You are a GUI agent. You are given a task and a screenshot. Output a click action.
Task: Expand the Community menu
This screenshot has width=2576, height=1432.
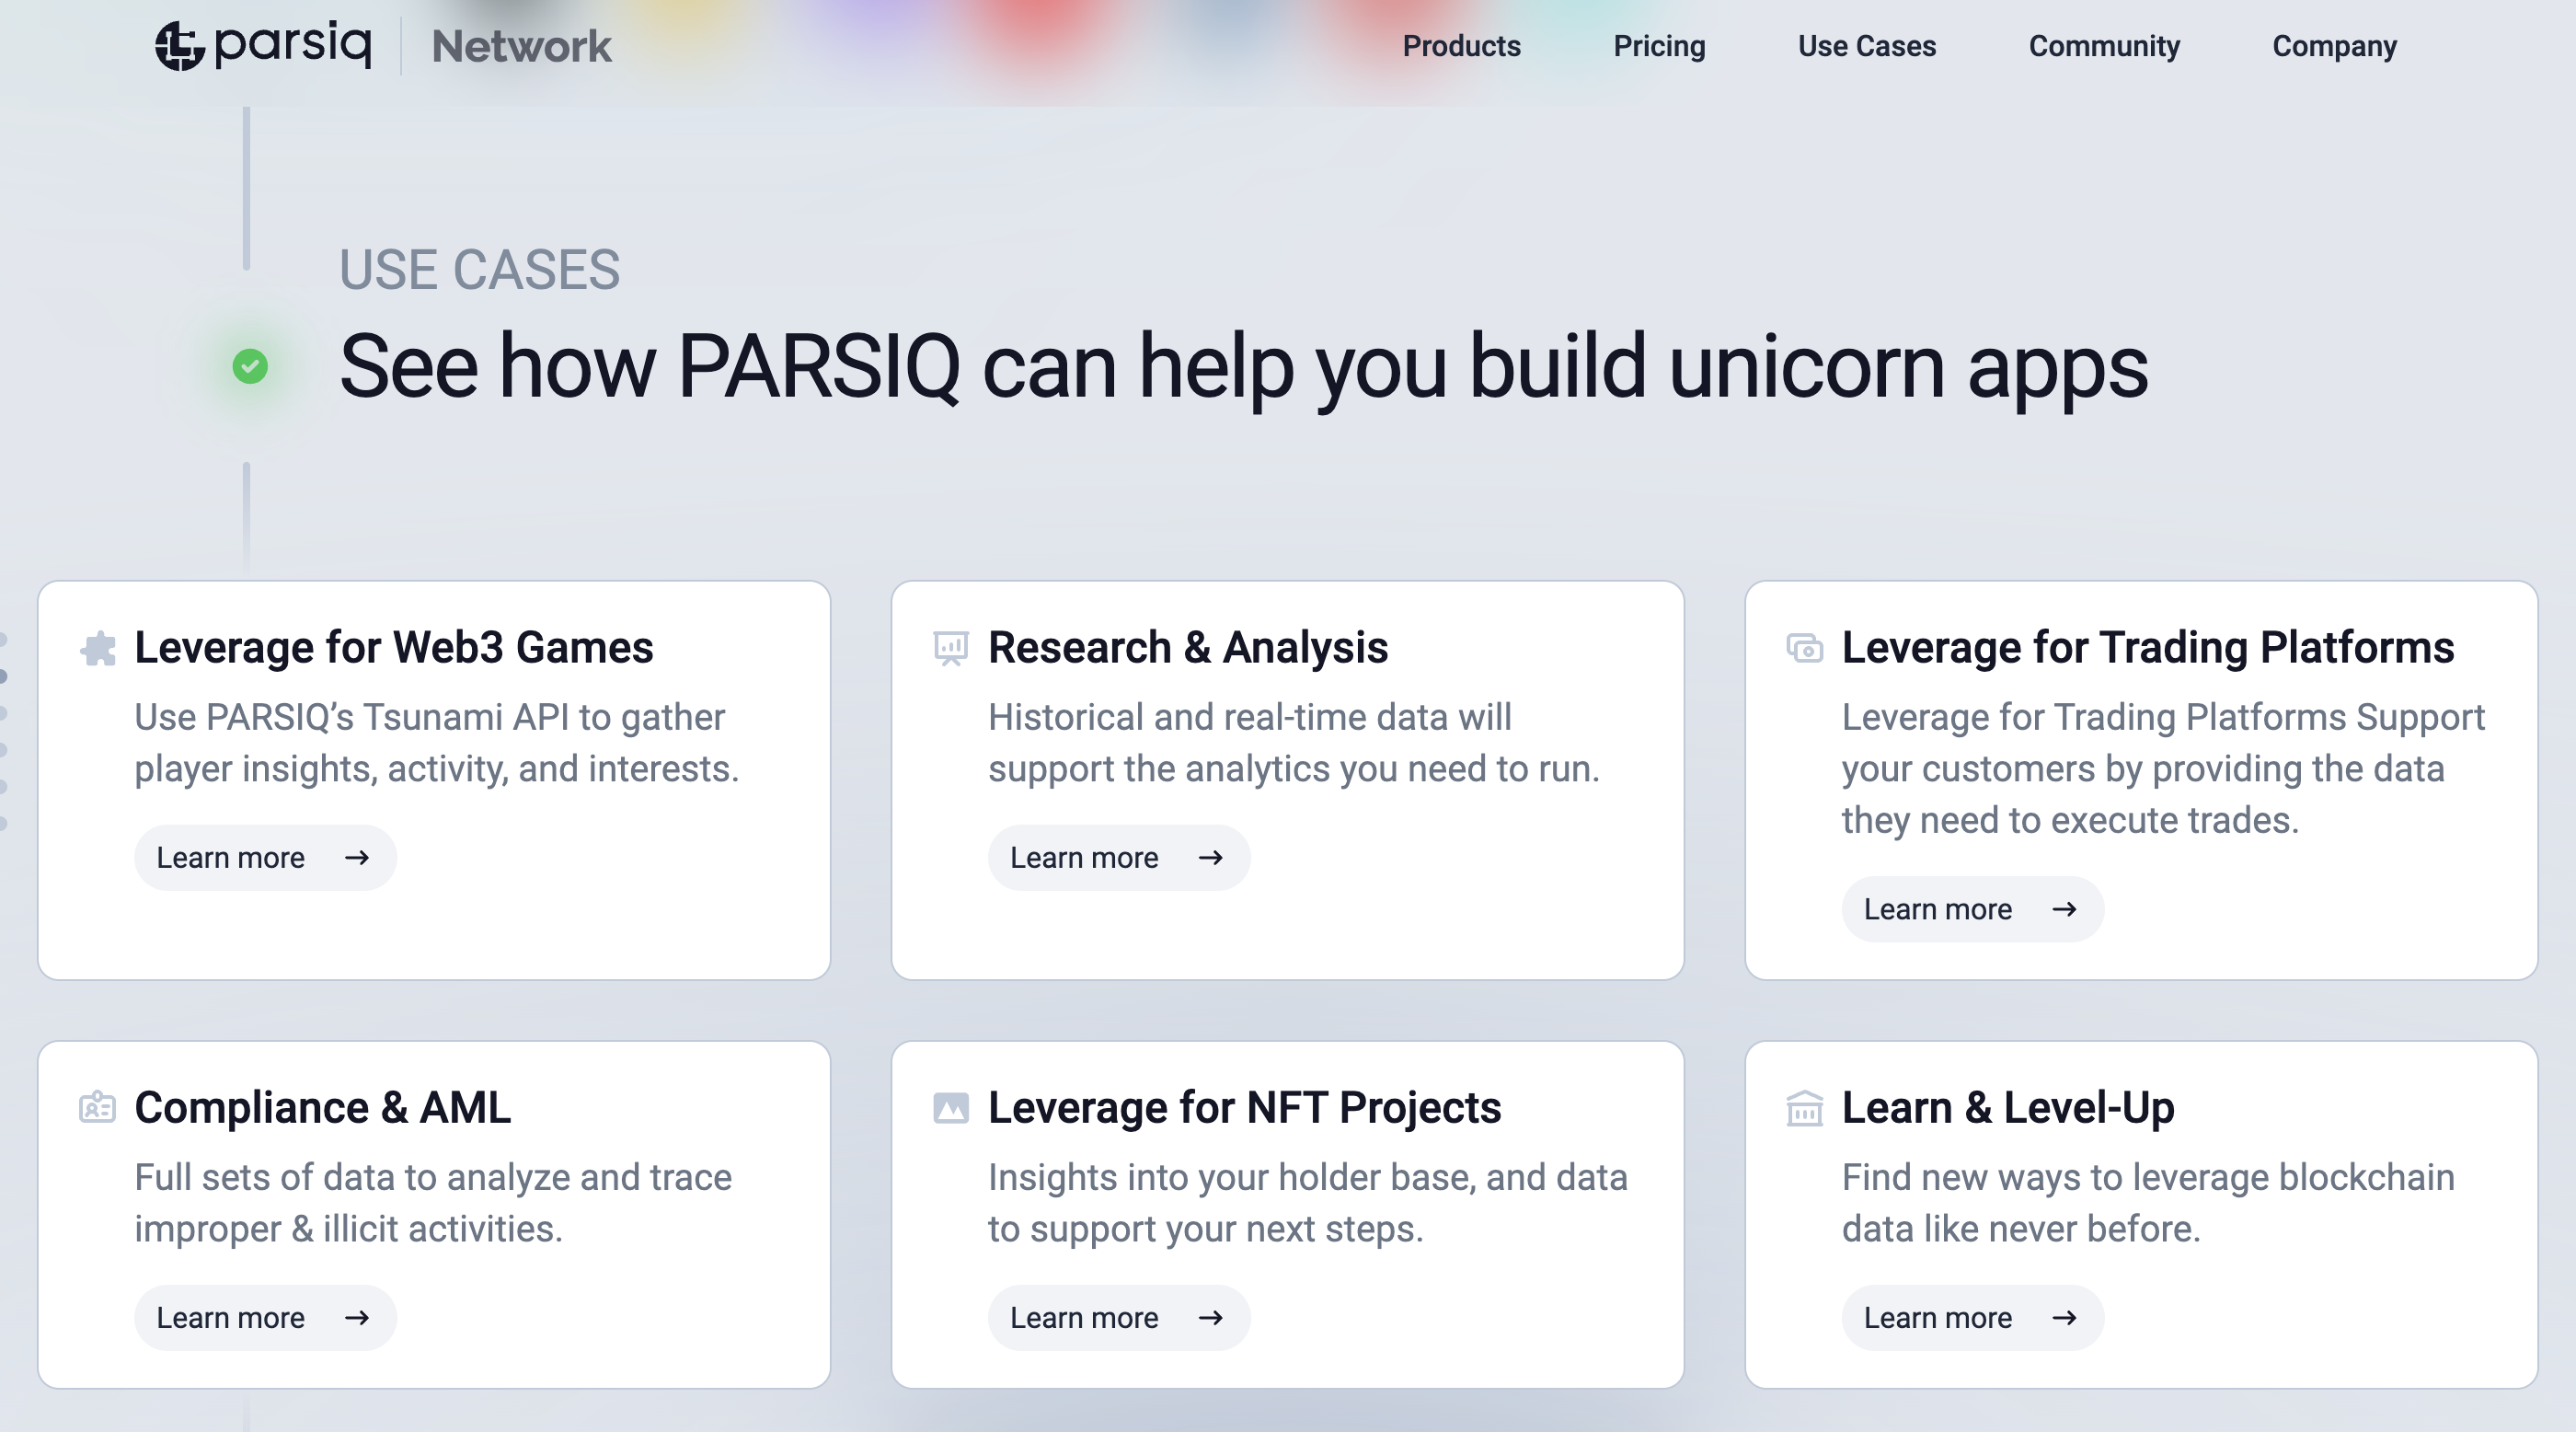(x=2104, y=46)
